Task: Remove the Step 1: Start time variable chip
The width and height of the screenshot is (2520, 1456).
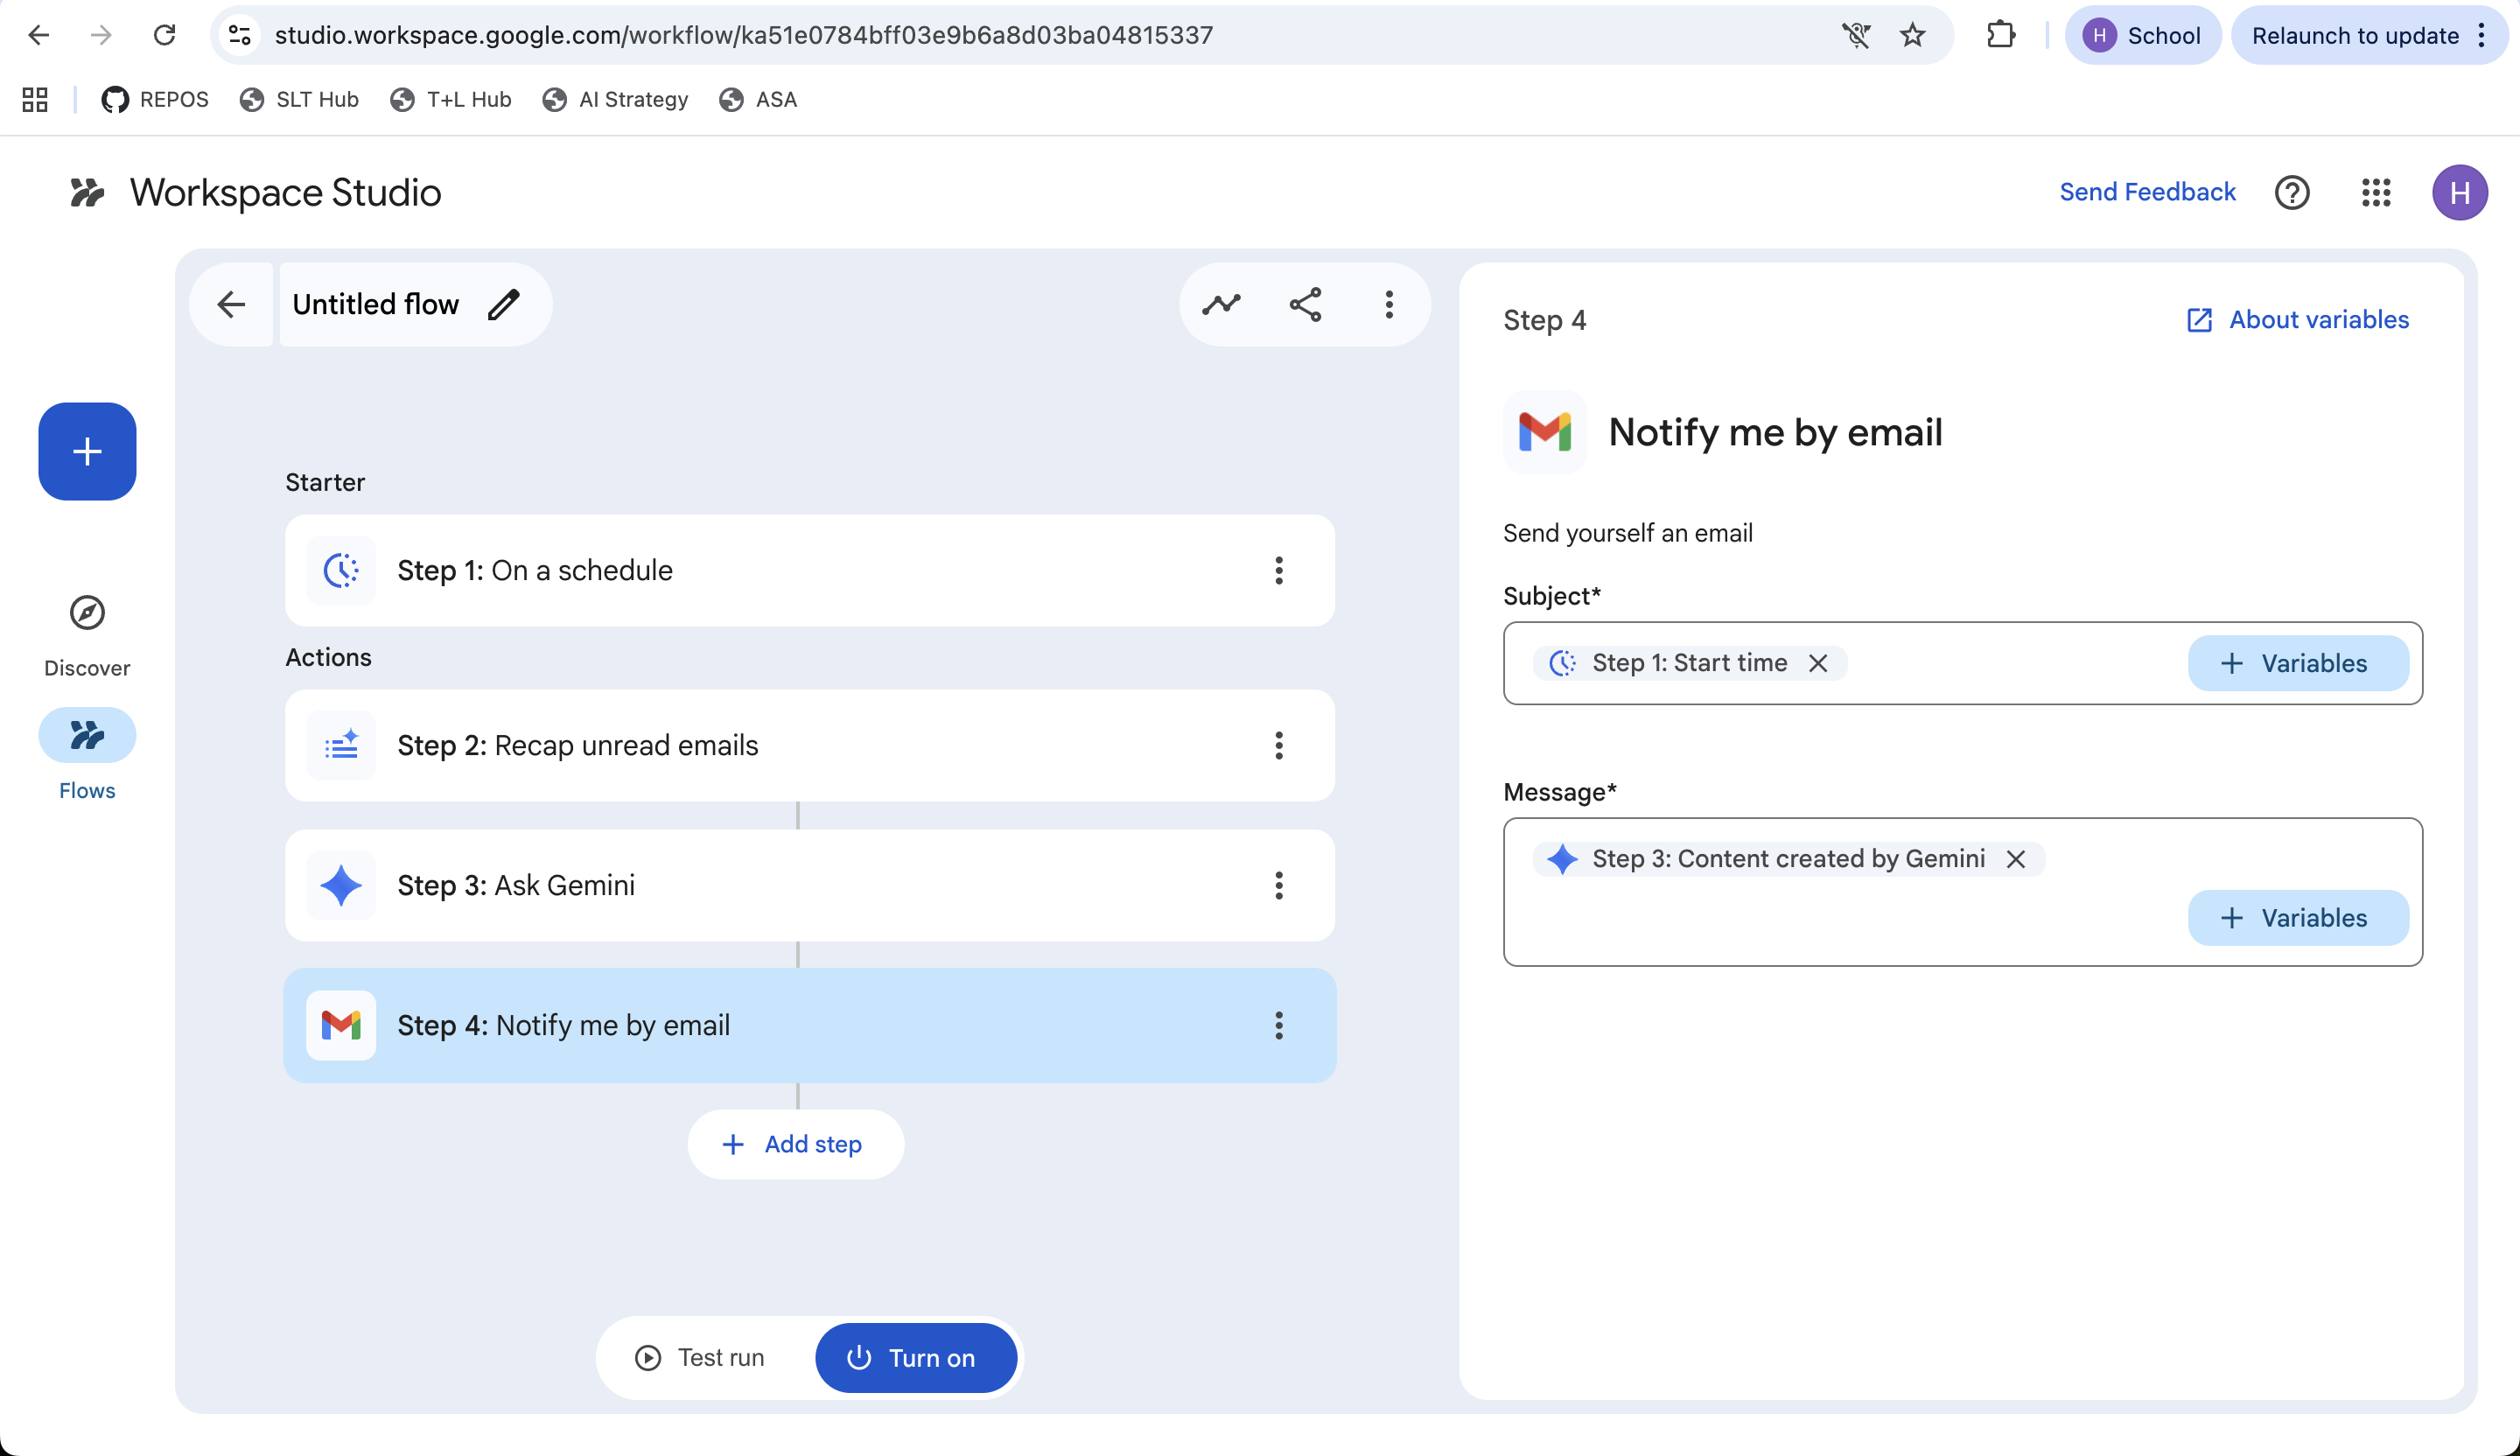Action: 1818,663
